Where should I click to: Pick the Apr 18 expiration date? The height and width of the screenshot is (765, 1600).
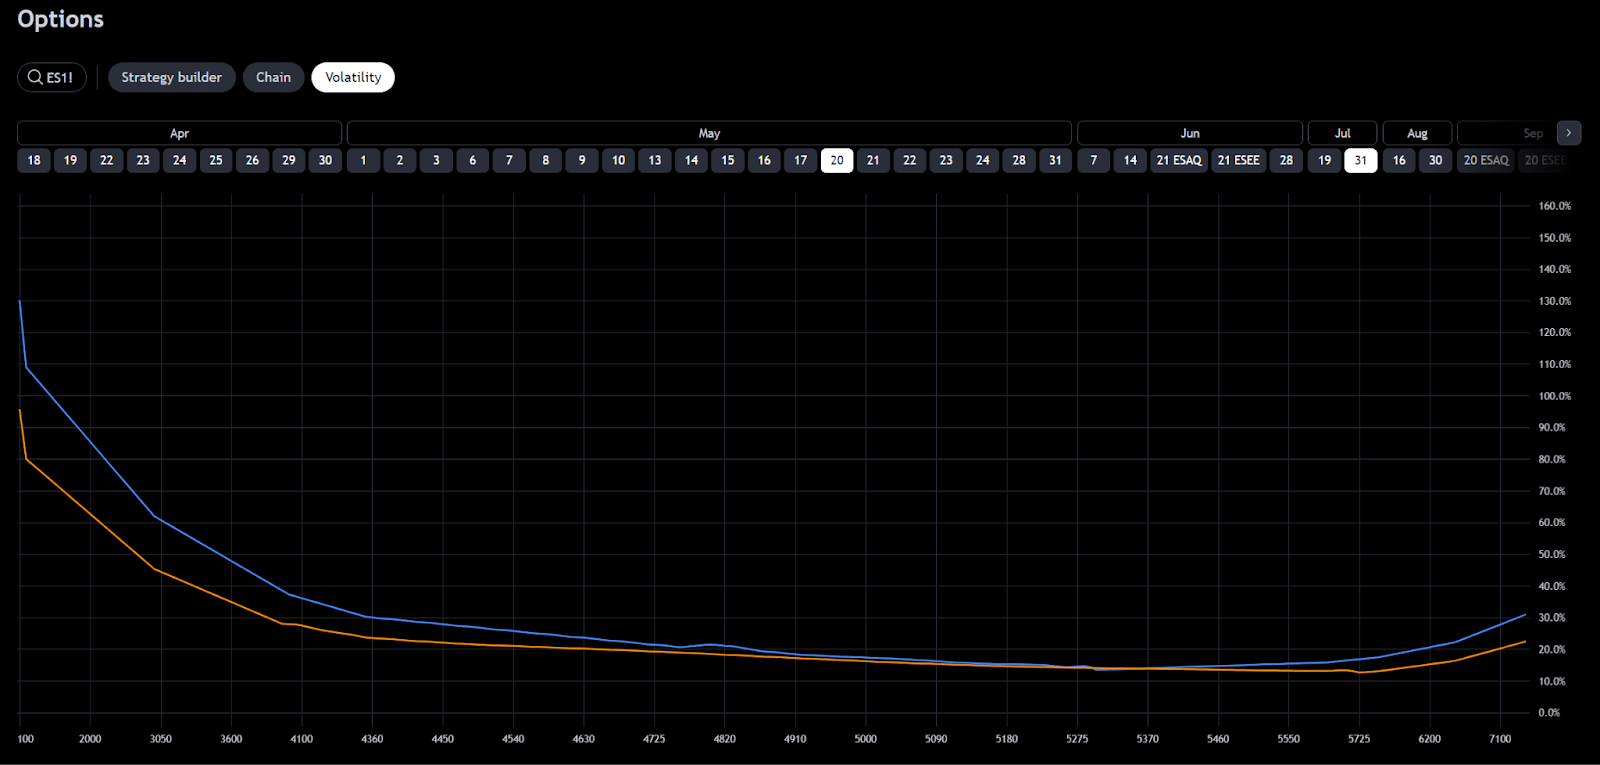point(34,160)
